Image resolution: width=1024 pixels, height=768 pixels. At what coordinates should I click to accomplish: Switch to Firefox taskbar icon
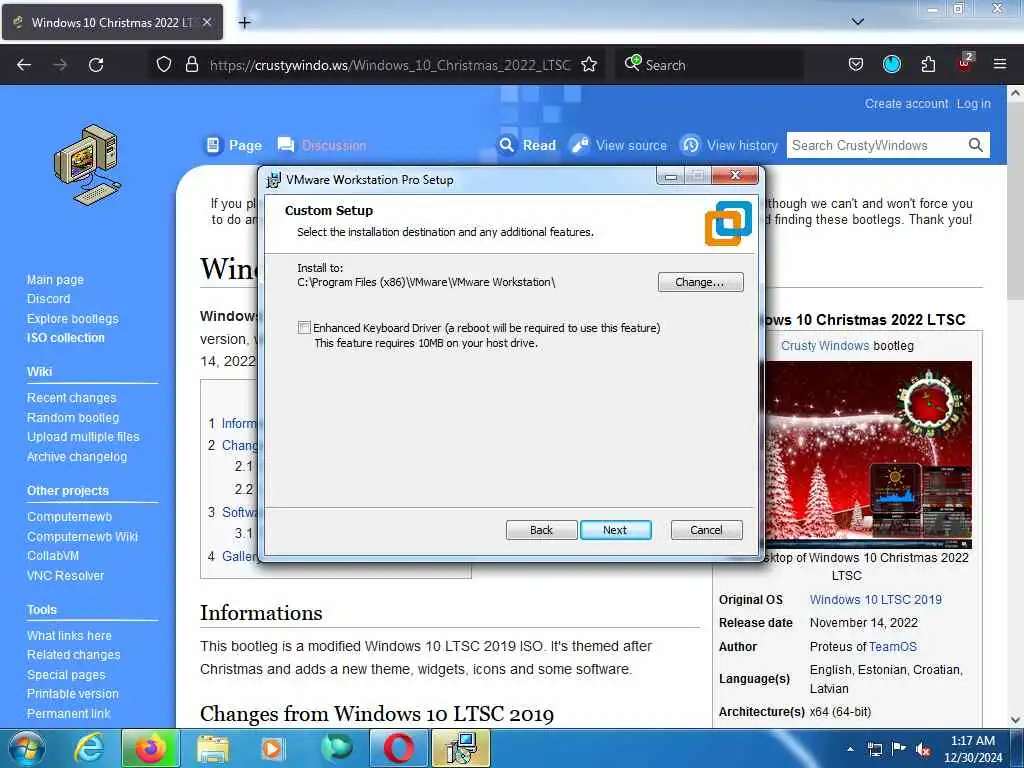click(x=150, y=748)
